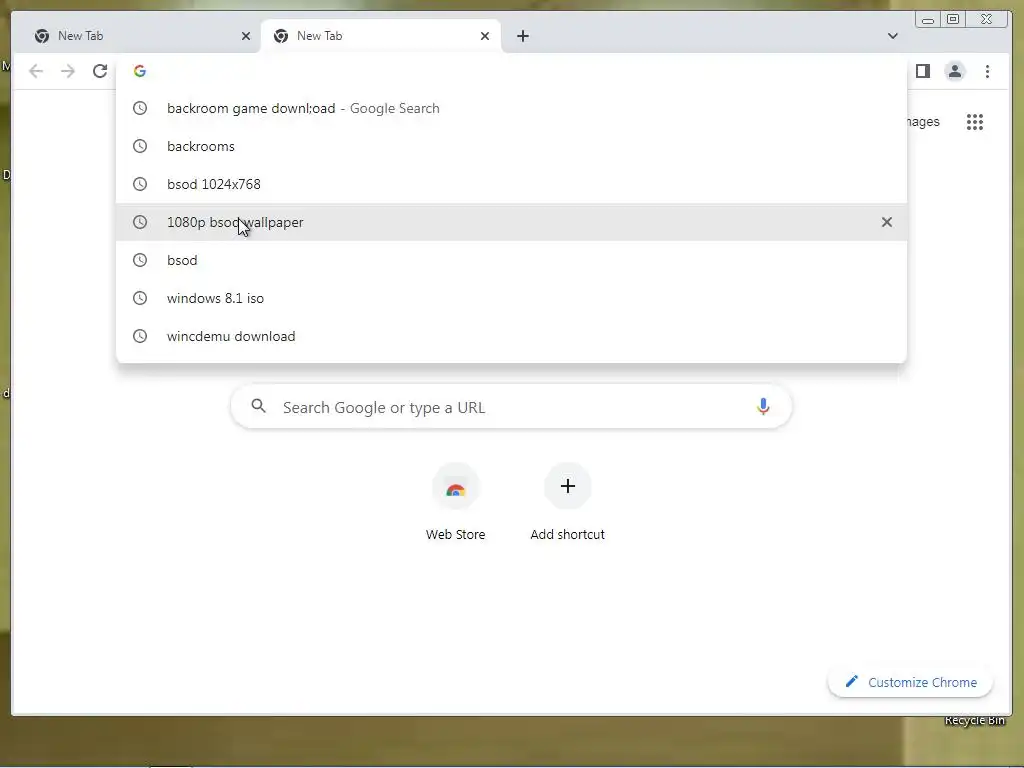The width and height of the screenshot is (1024, 768).
Task: Close the second New Tab
Action: [x=485, y=36]
